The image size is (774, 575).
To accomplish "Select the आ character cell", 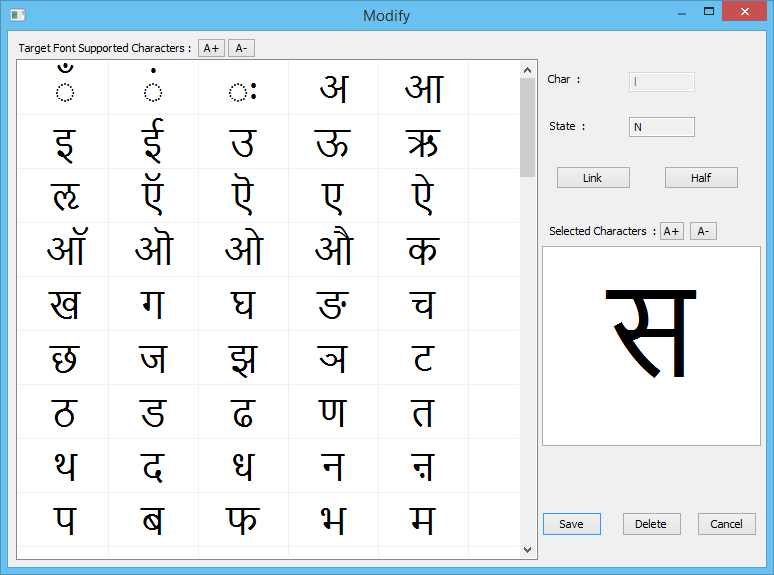I will click(x=423, y=87).
